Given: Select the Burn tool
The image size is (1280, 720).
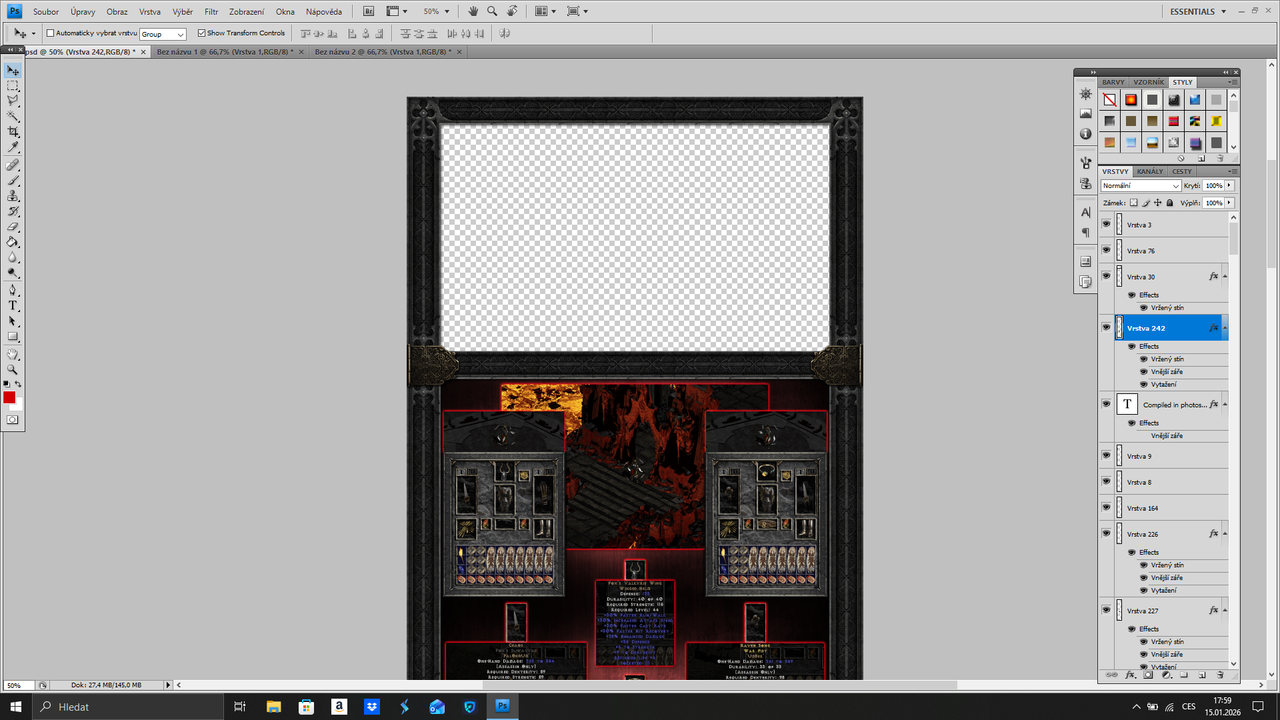Looking at the screenshot, I should pyautogui.click(x=13, y=272).
